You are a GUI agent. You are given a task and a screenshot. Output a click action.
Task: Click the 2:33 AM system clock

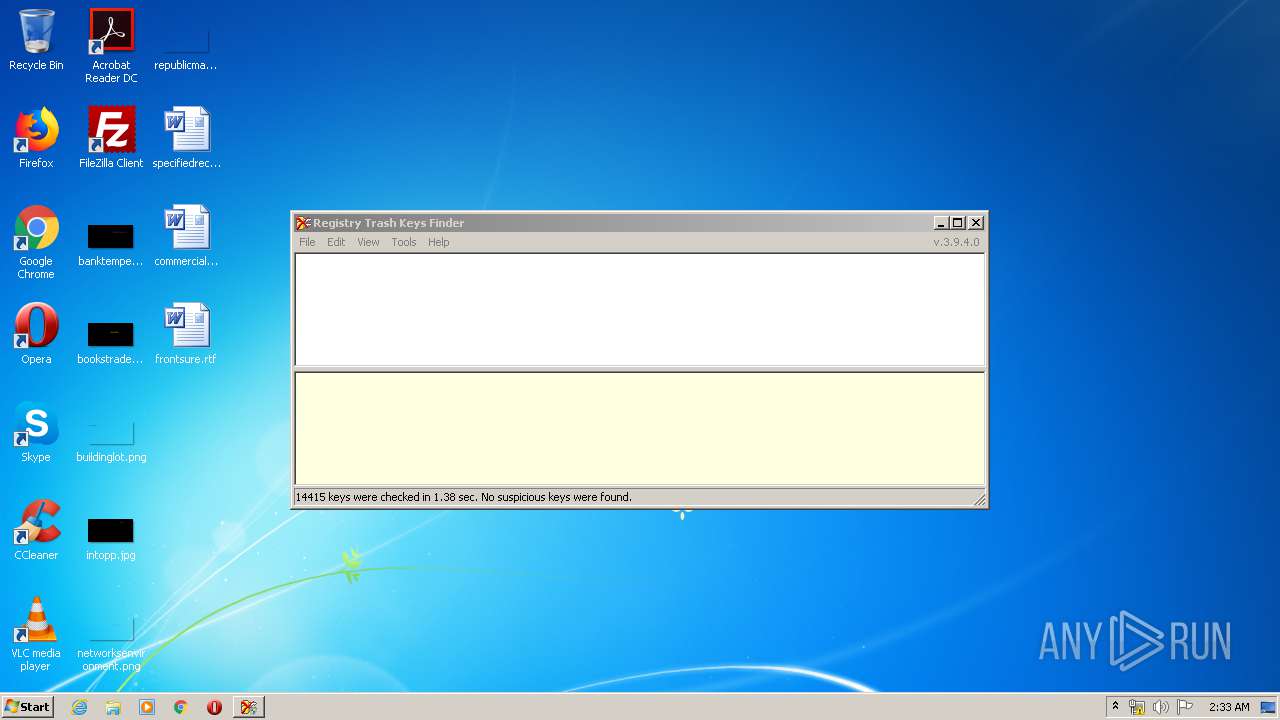point(1229,707)
